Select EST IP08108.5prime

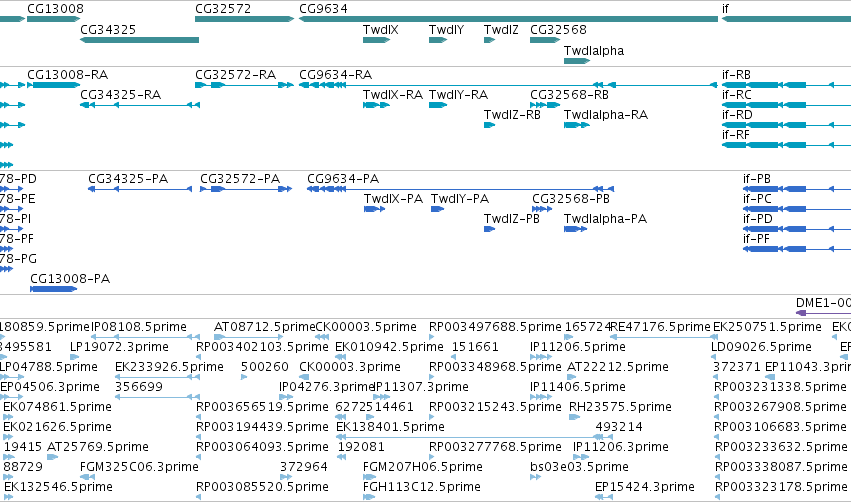(144, 337)
